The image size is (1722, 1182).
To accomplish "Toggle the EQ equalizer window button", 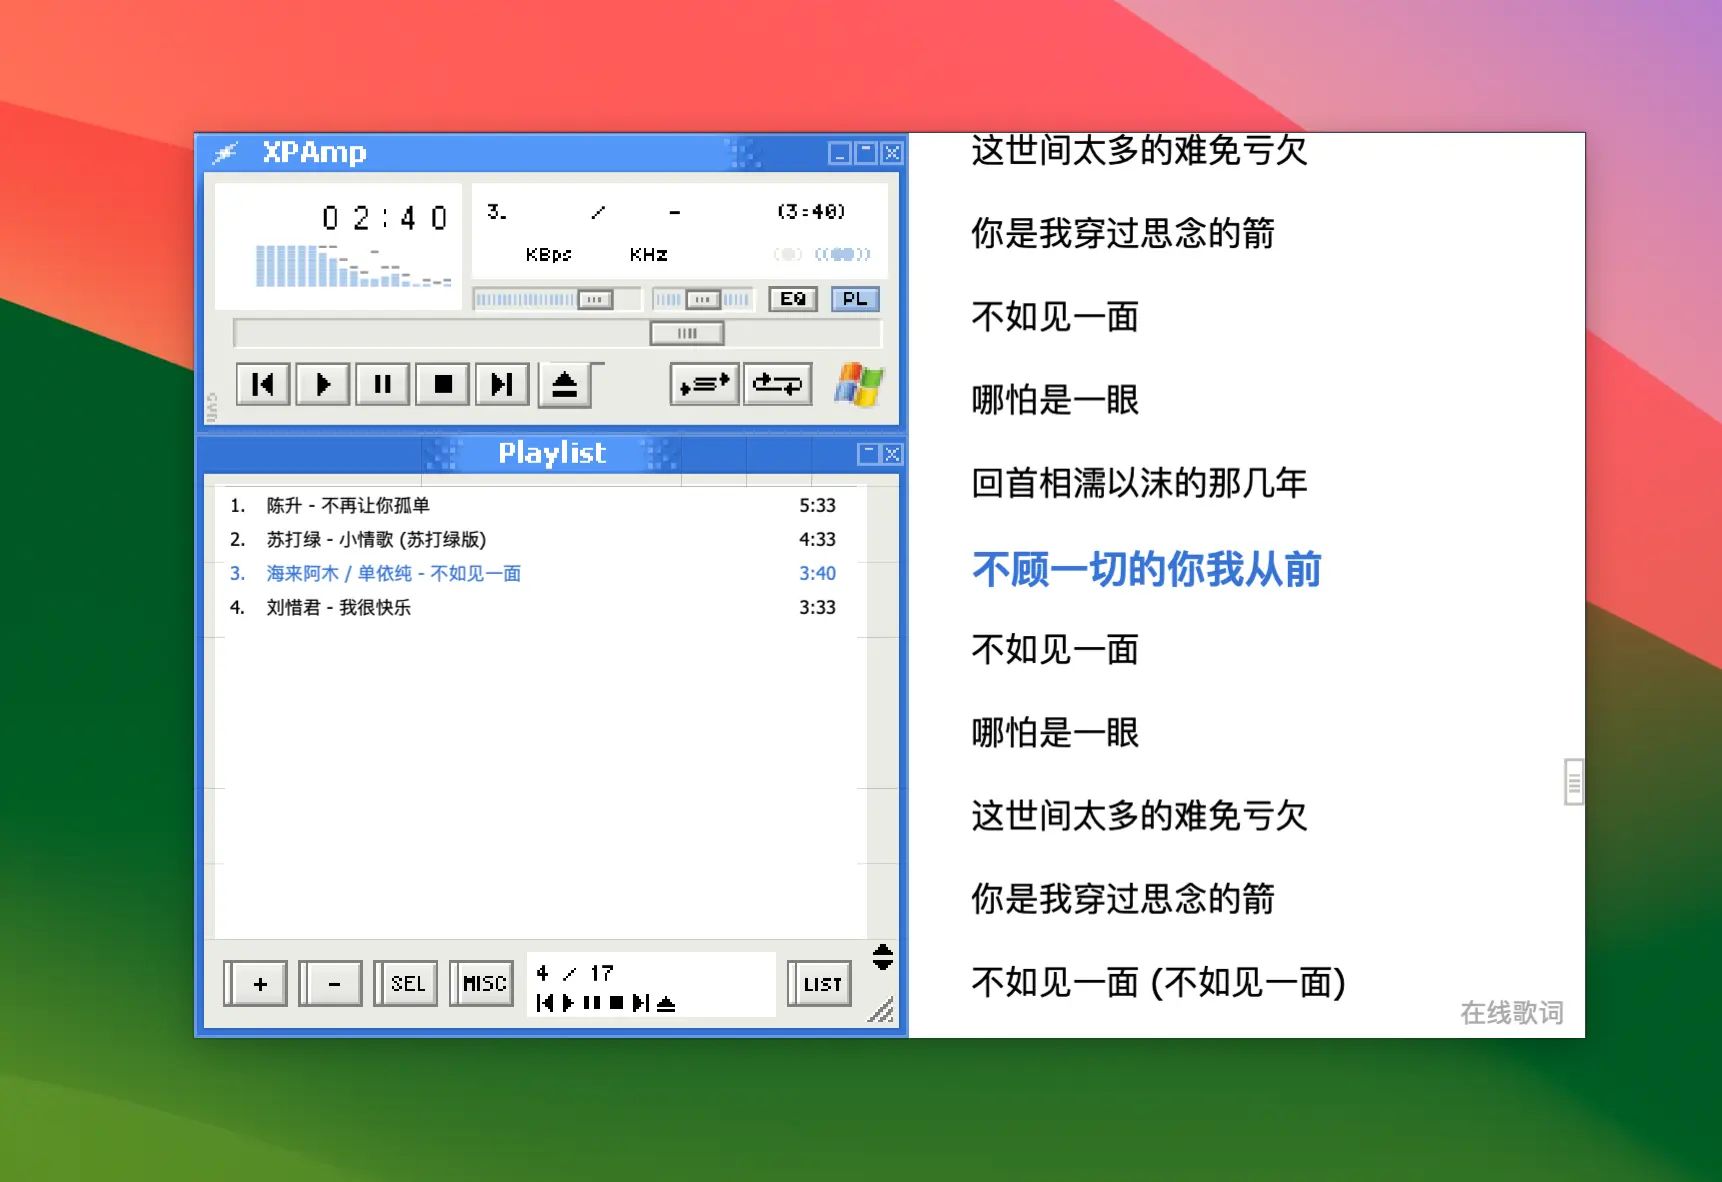I will coord(793,299).
